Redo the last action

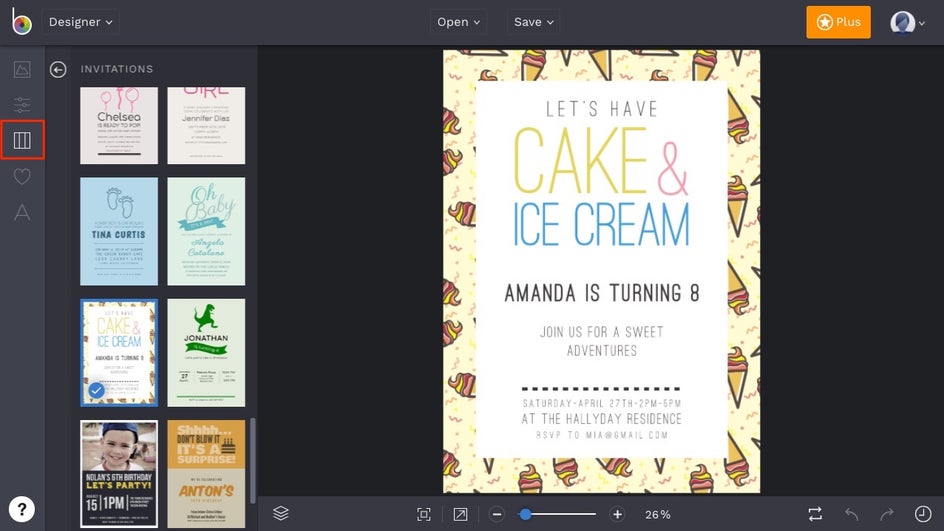click(887, 514)
